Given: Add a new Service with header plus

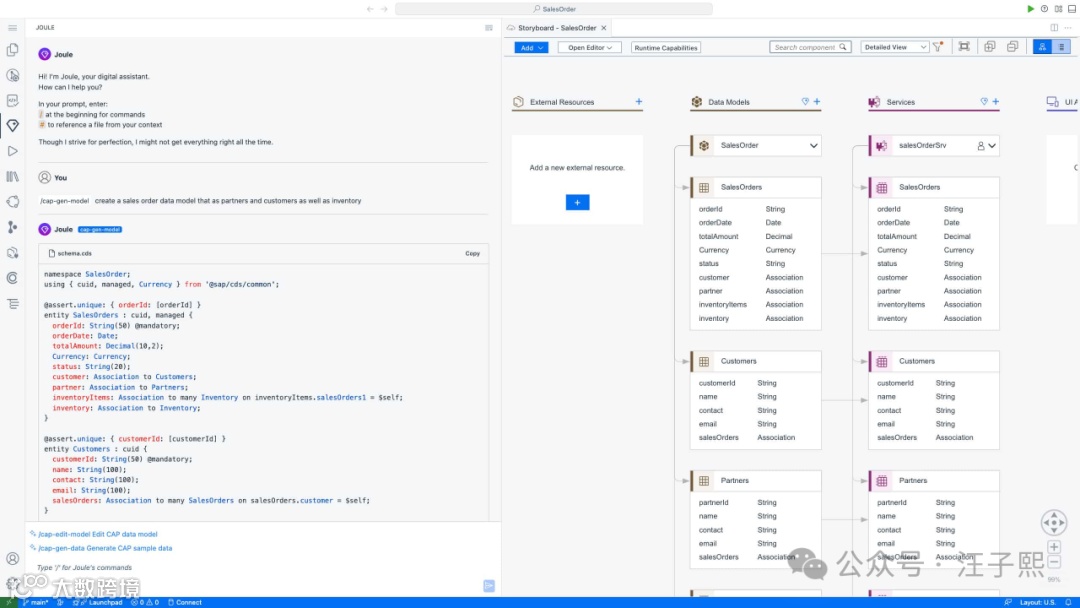Looking at the screenshot, I should (x=995, y=101).
